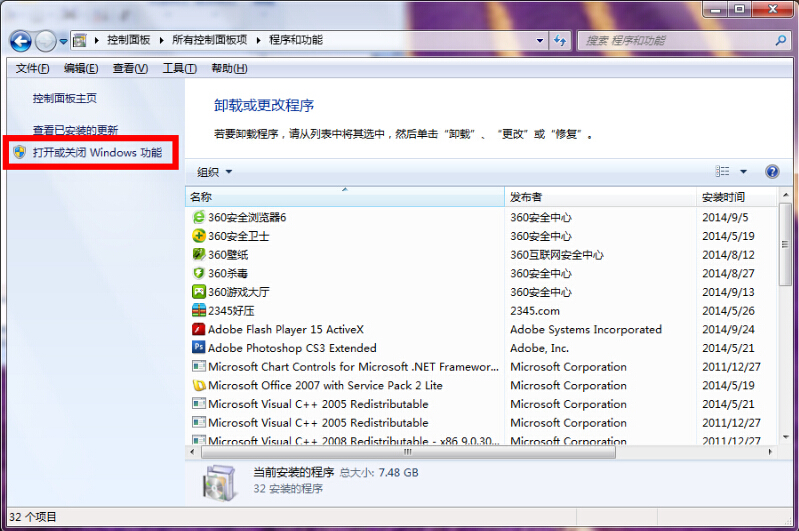Image resolution: width=799 pixels, height=531 pixels.
Task: Expand the 组织 dropdown menu
Action: [x=214, y=172]
